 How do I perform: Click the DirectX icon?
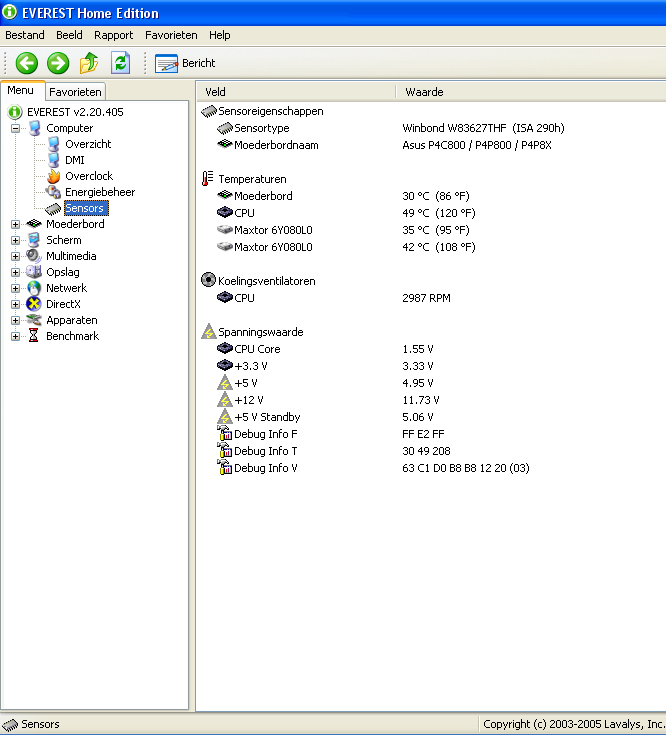34,304
